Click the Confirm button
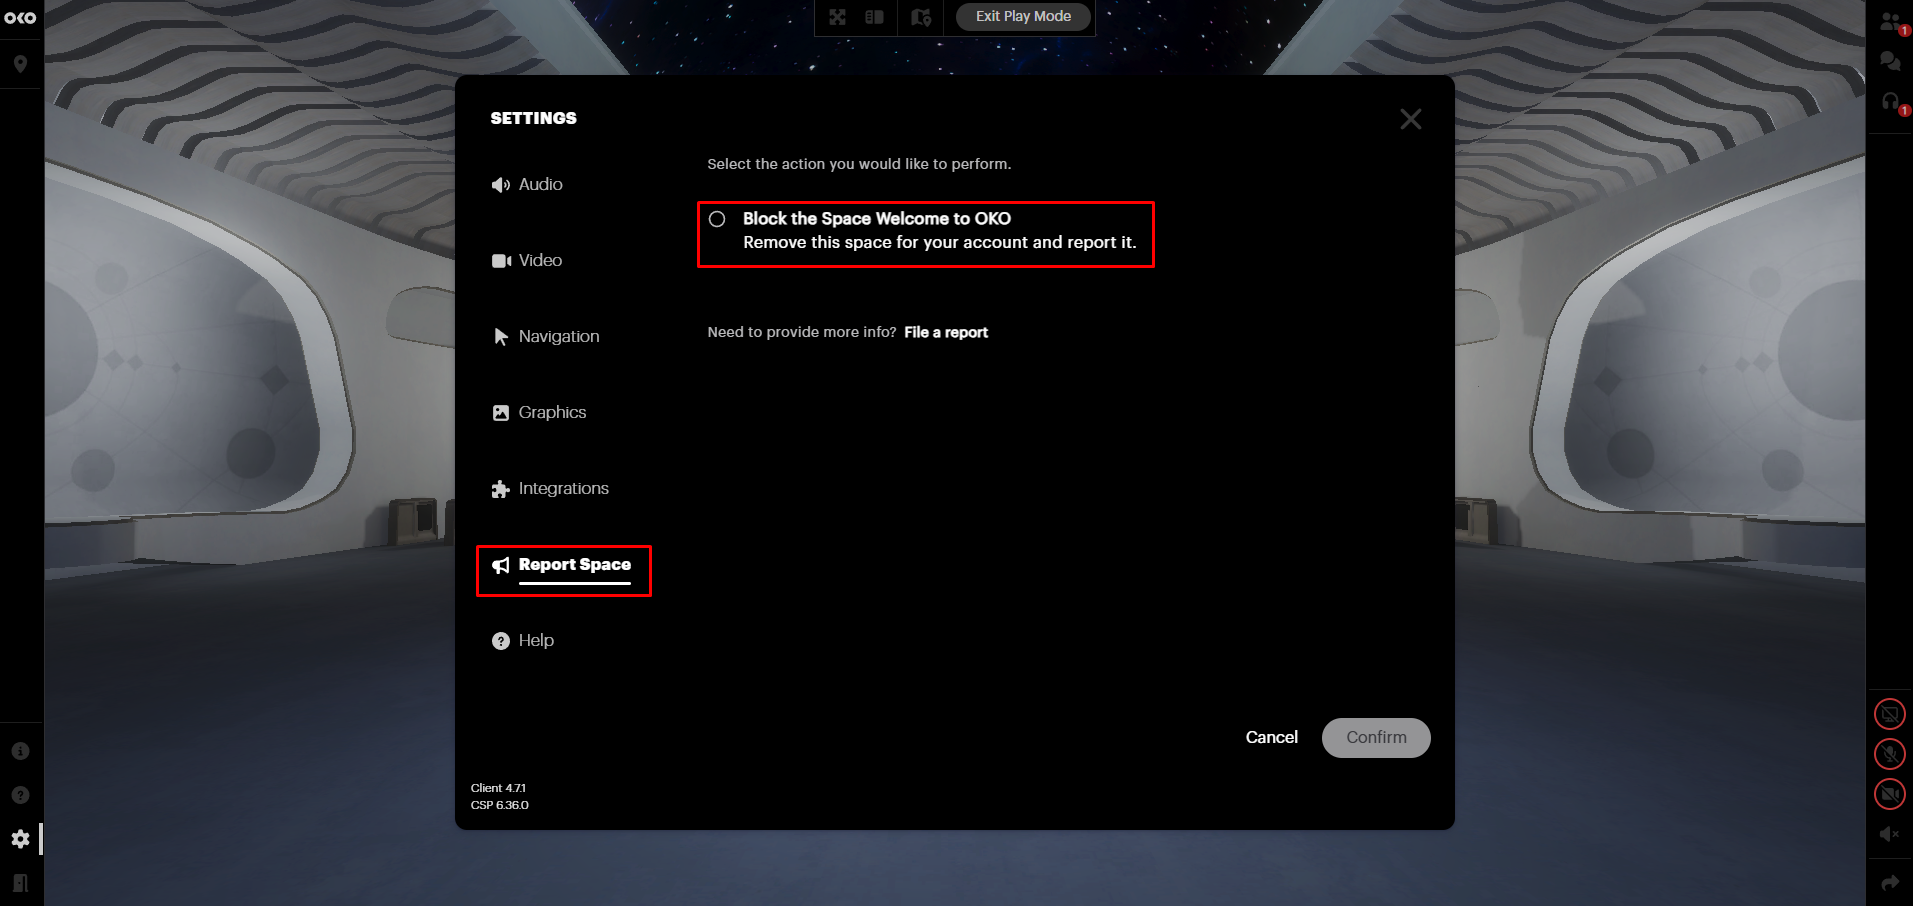Viewport: 1913px width, 906px height. pos(1376,737)
